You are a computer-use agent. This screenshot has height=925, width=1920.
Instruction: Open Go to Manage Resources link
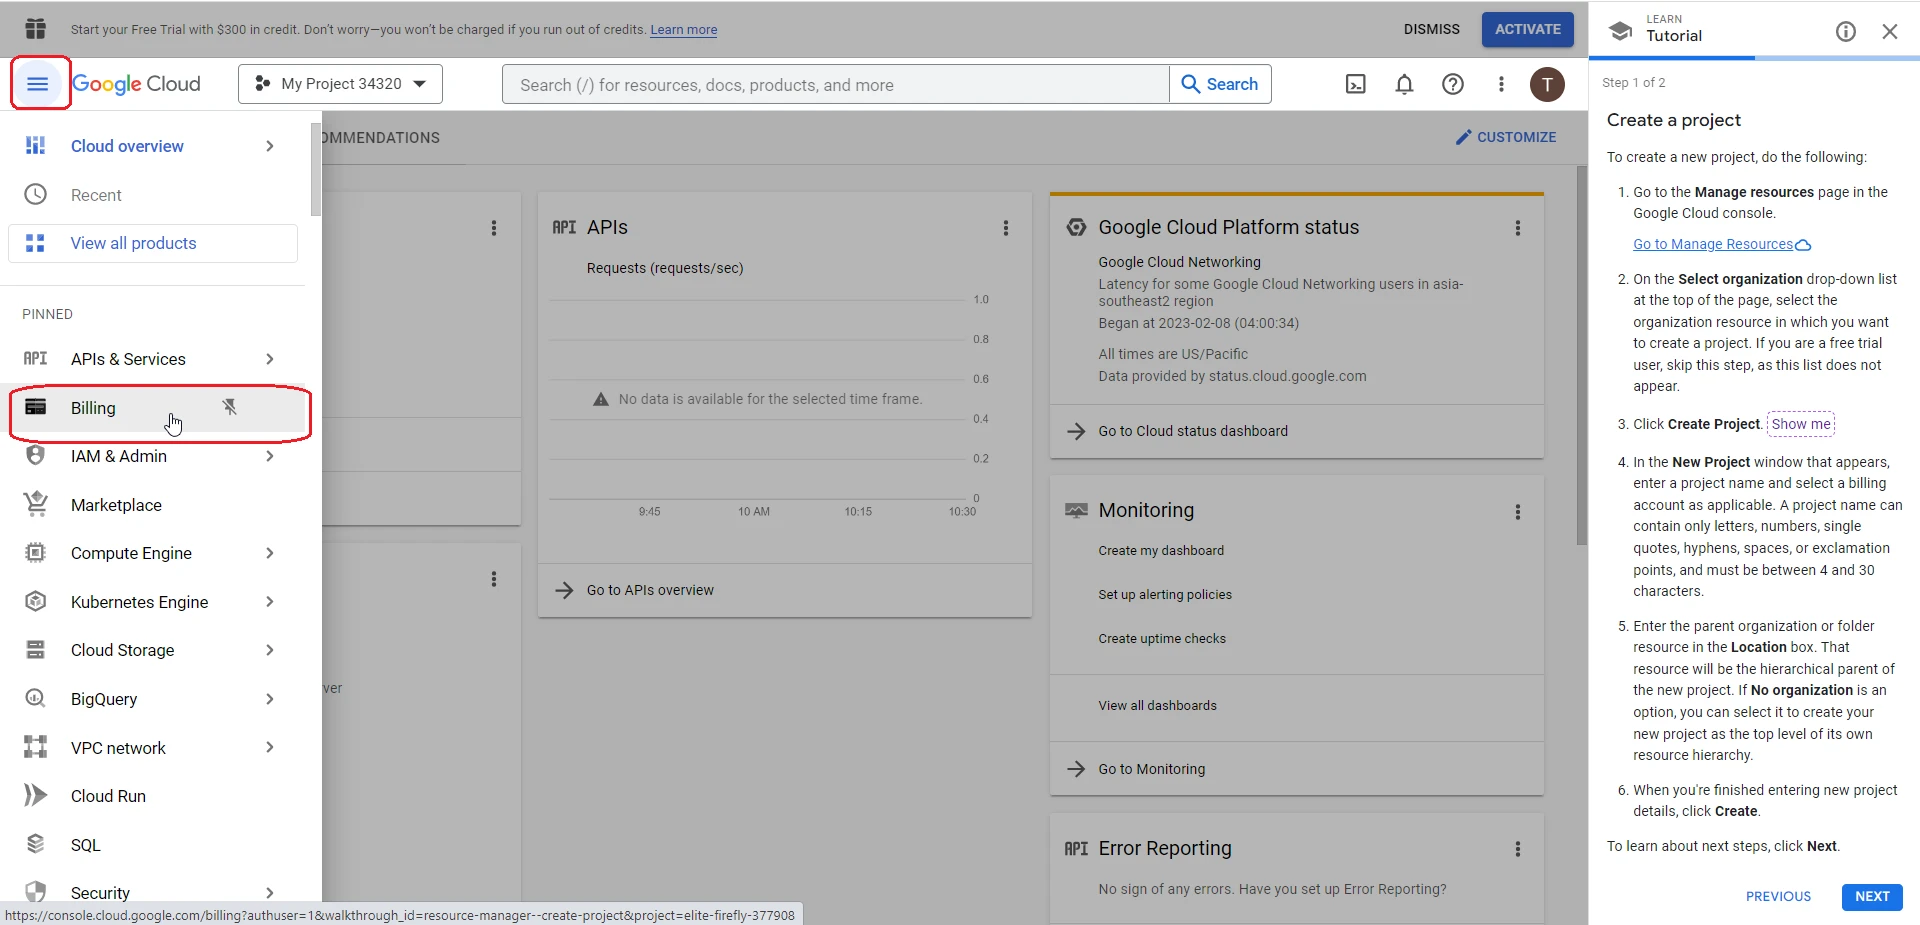click(x=1722, y=244)
